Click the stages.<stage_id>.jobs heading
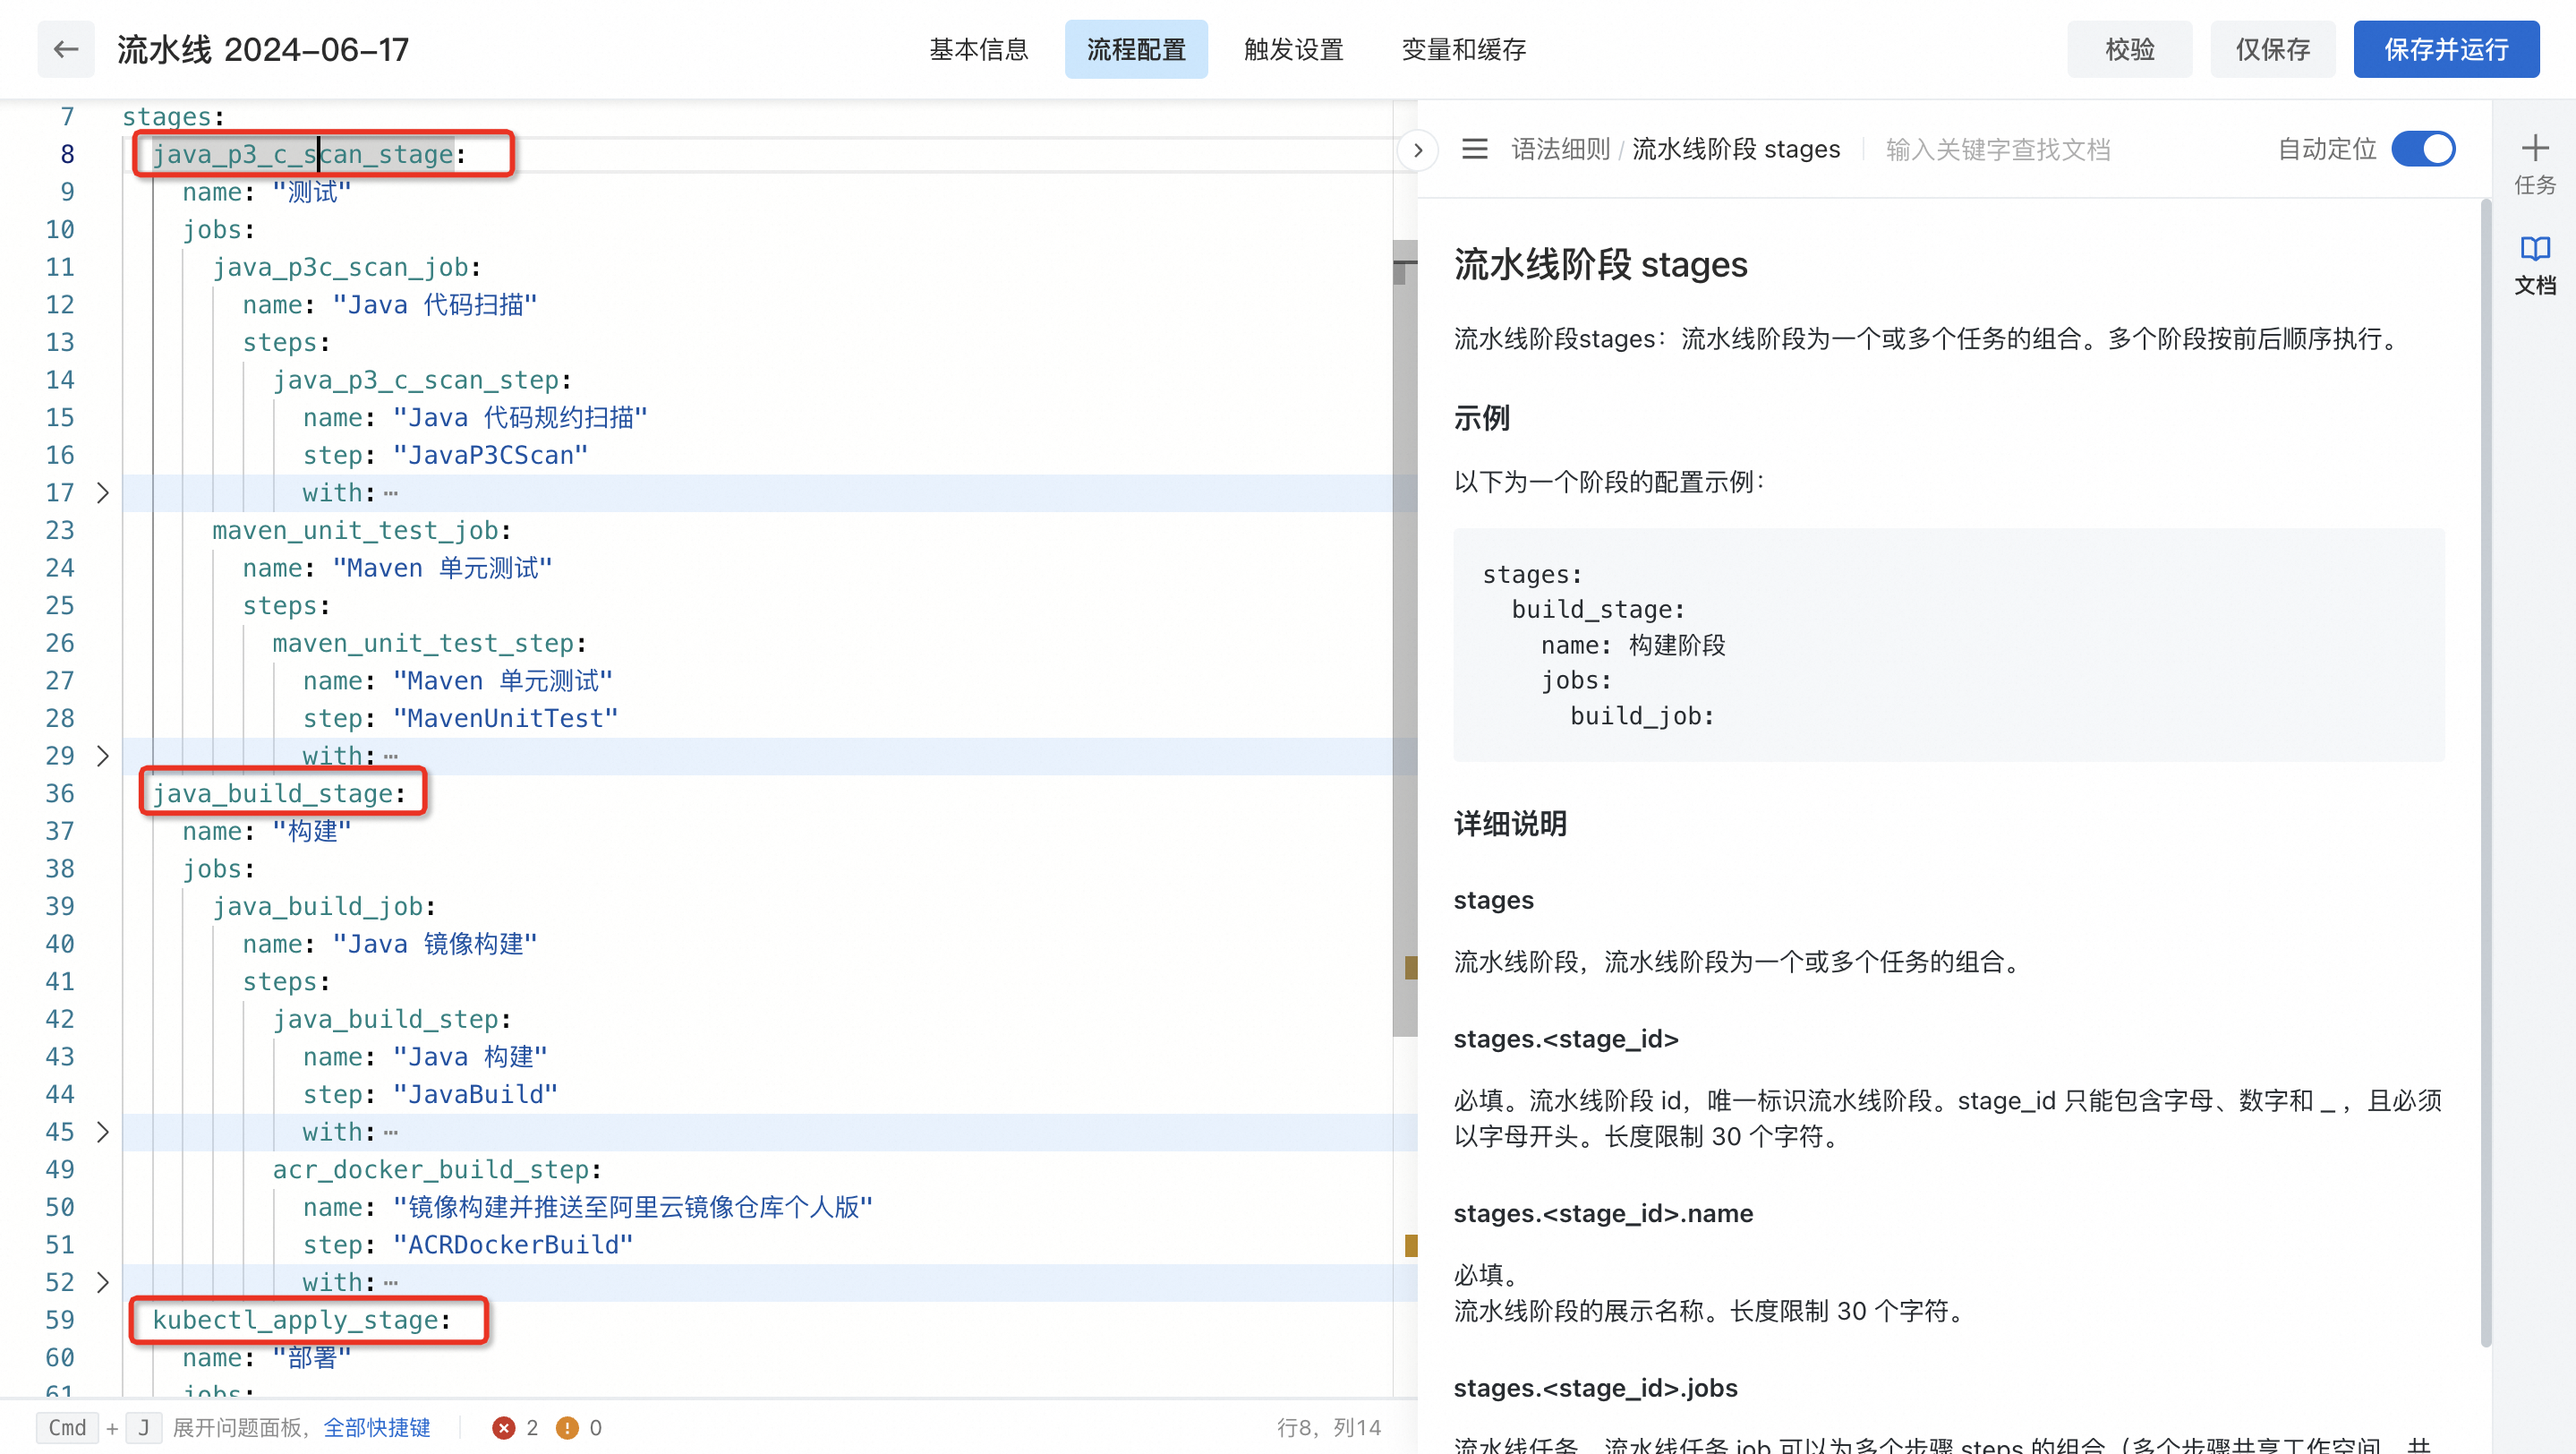This screenshot has width=2576, height=1454. pos(1595,1388)
